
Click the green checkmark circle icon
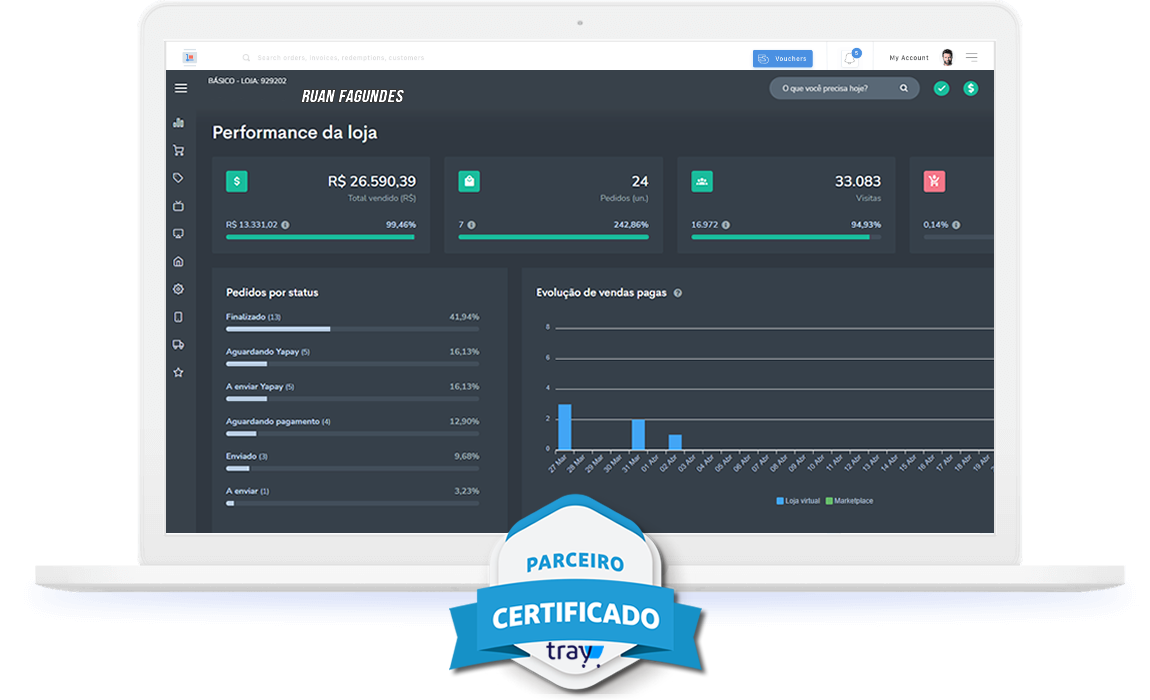tap(942, 89)
